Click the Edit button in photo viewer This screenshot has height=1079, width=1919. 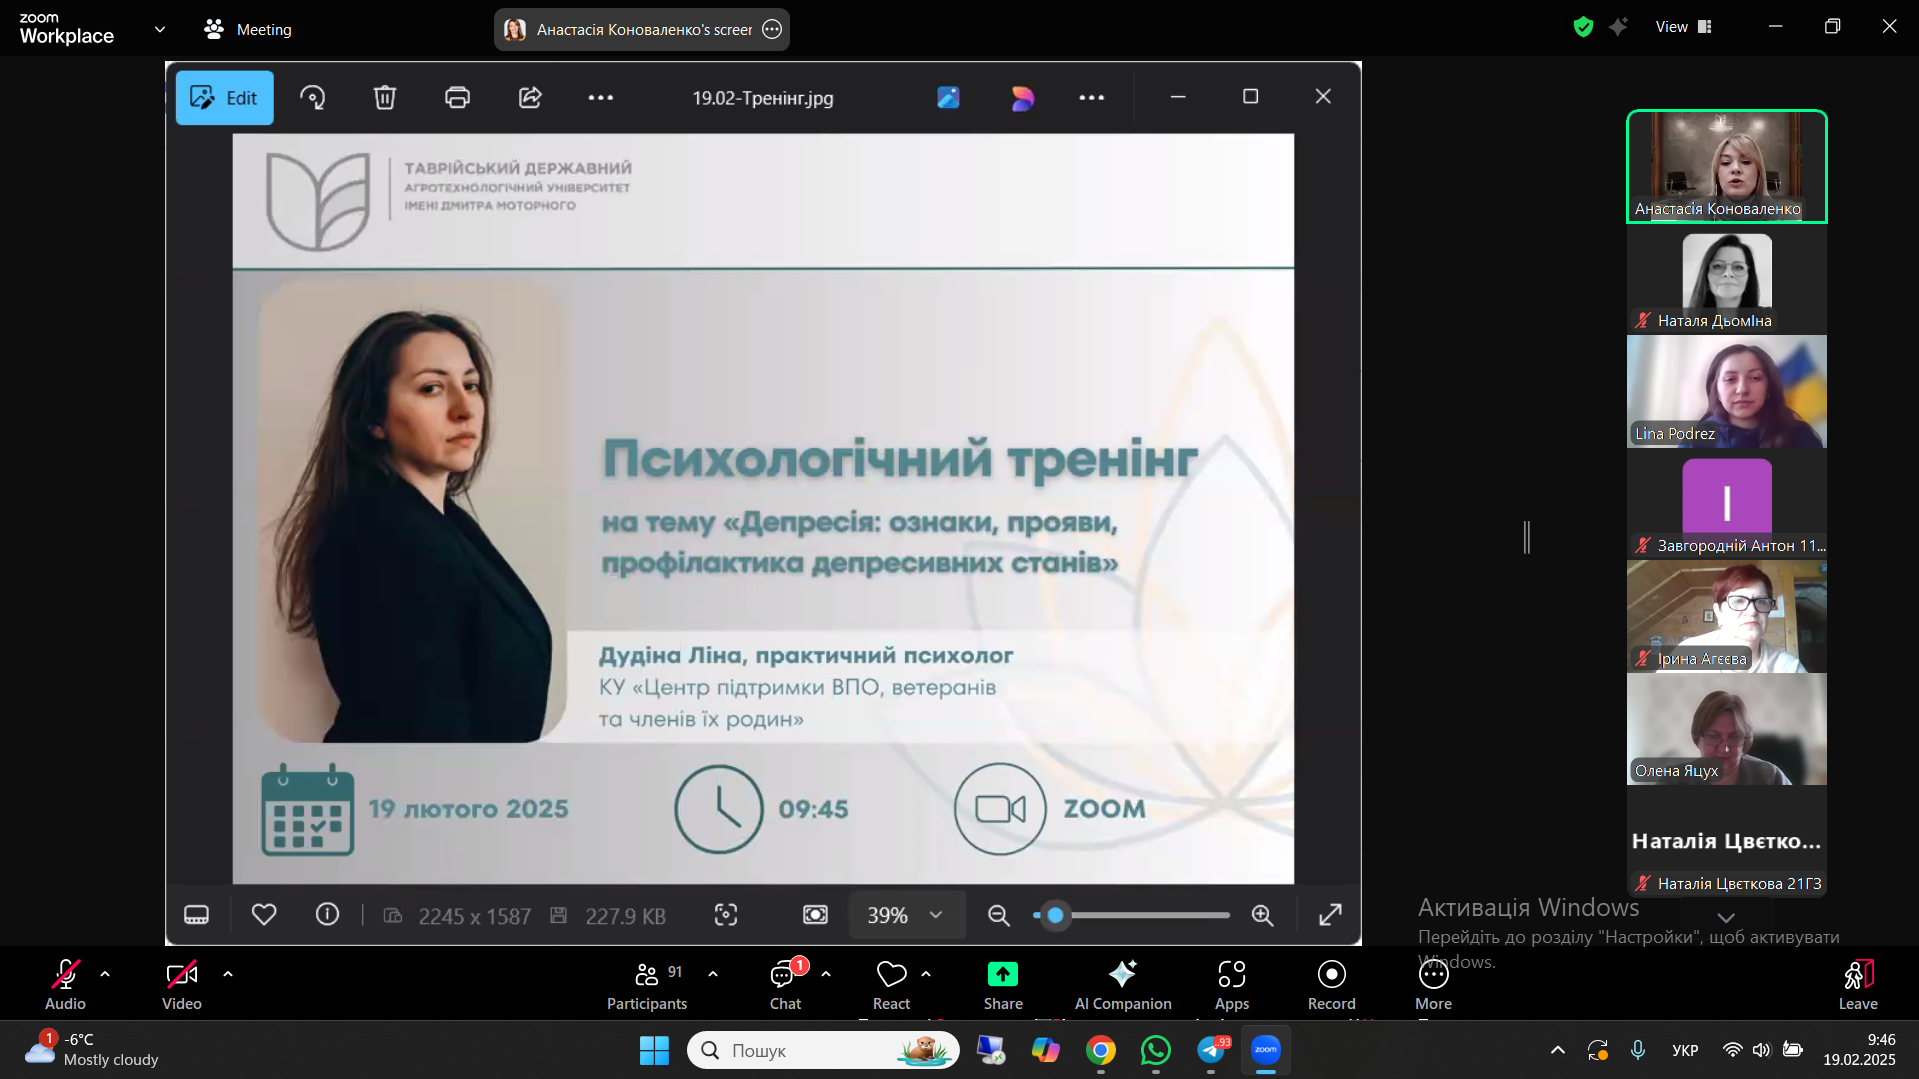pyautogui.click(x=224, y=98)
